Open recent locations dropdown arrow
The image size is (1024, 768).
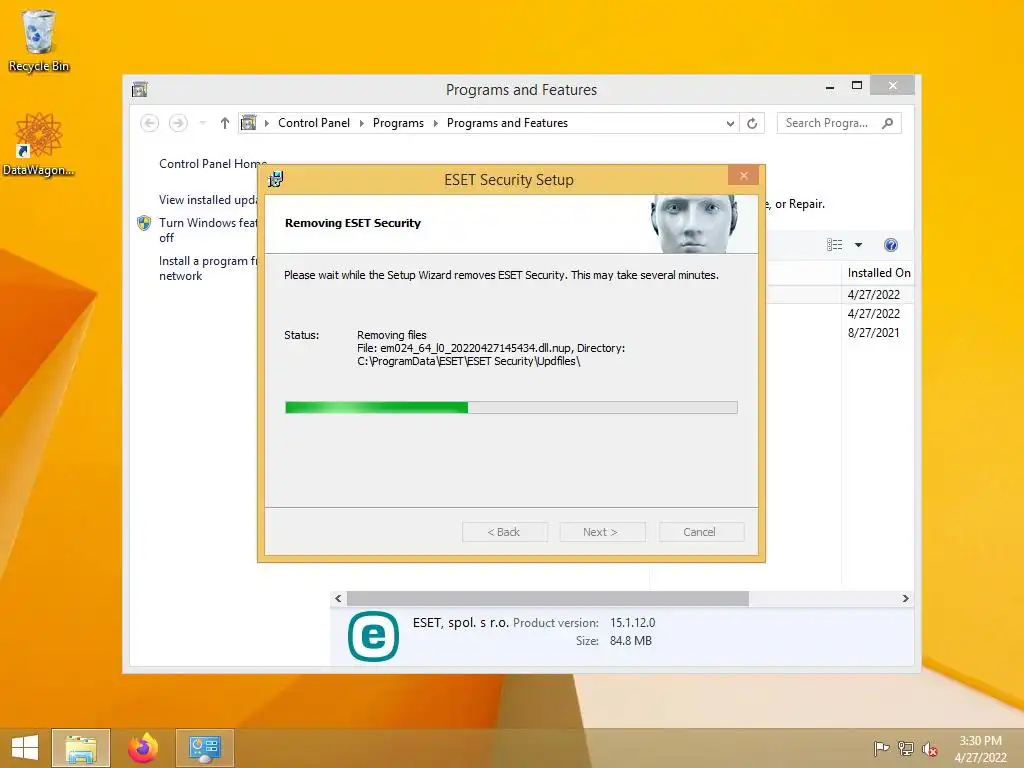pyautogui.click(x=202, y=123)
